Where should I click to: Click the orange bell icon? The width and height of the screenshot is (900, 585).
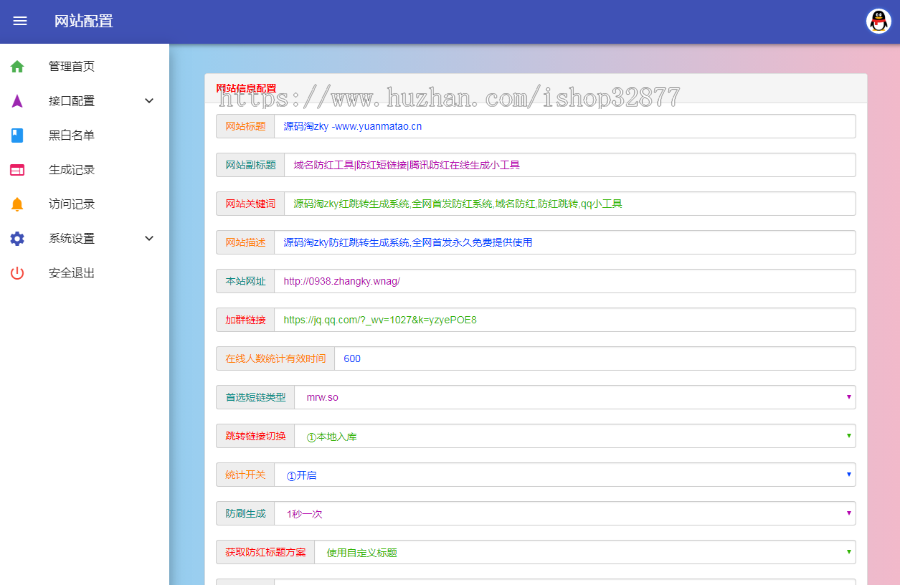click(x=17, y=204)
